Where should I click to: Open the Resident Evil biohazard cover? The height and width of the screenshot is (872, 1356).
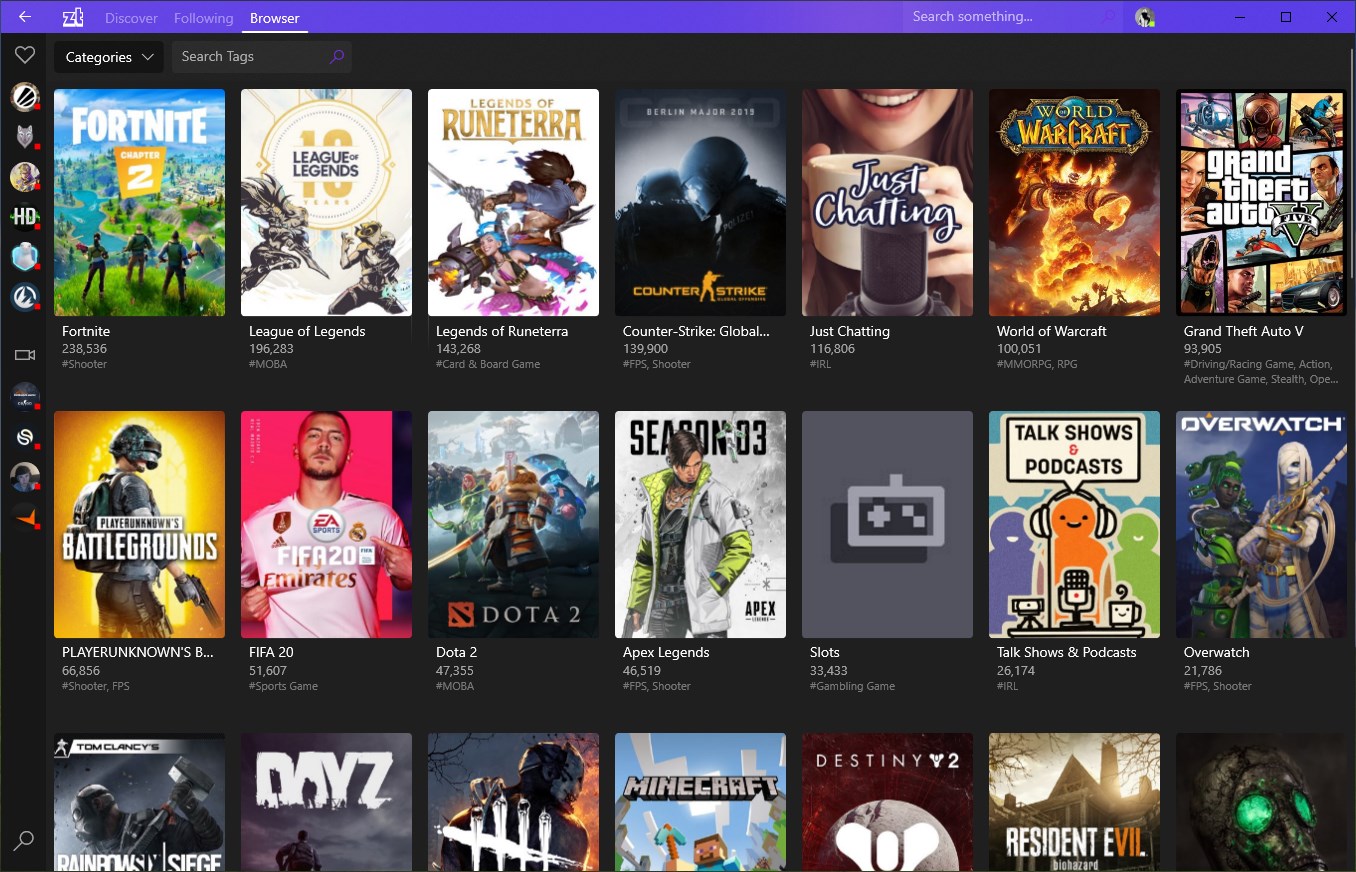coord(1074,802)
